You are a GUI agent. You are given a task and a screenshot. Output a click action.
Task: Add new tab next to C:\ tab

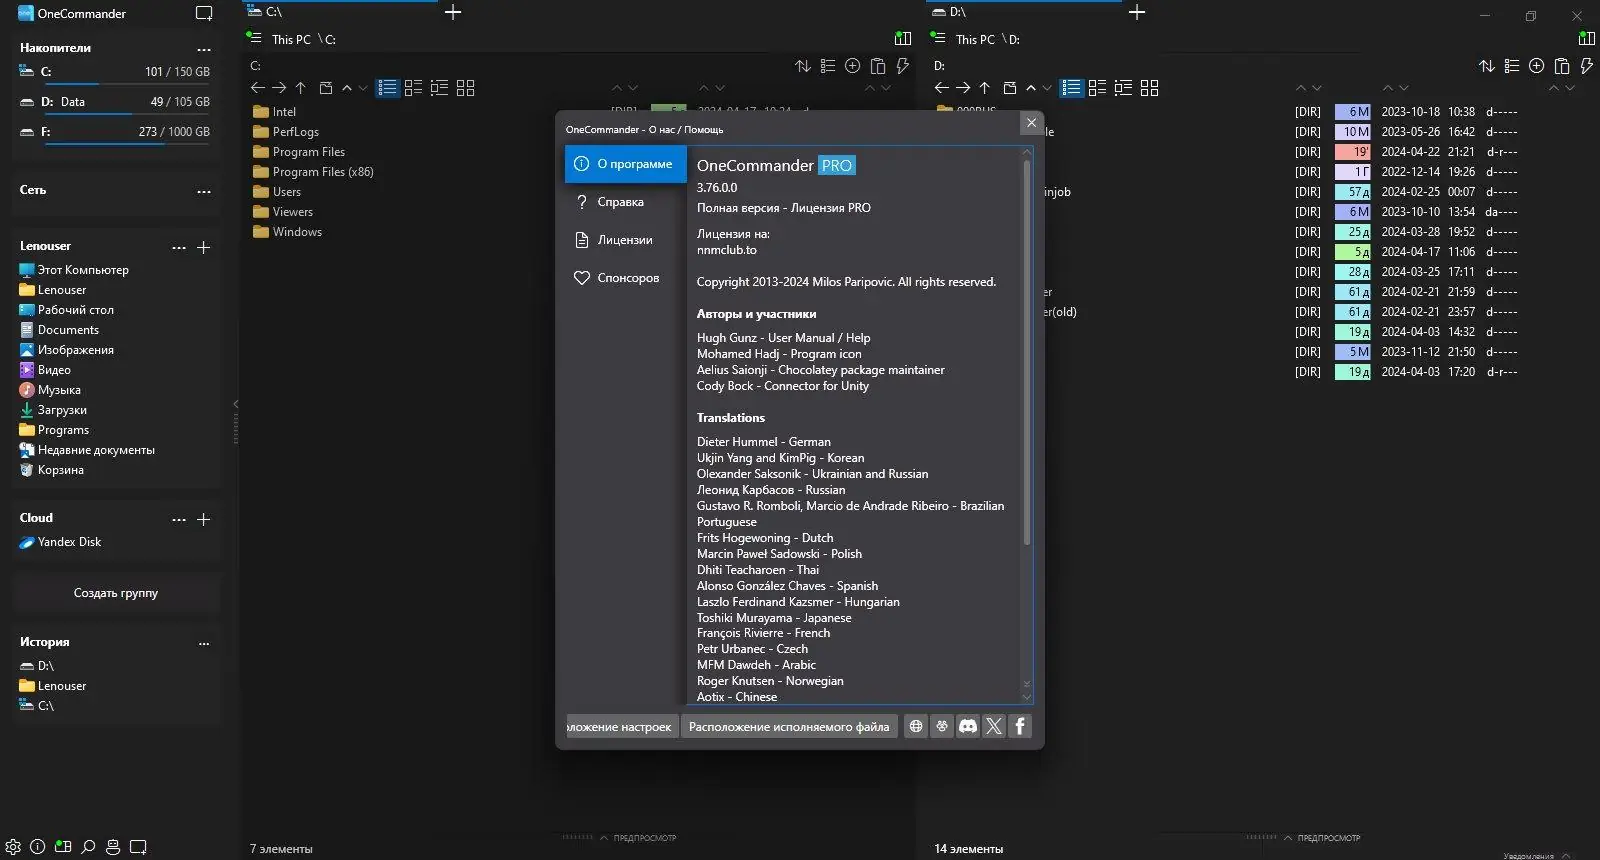pyautogui.click(x=453, y=12)
